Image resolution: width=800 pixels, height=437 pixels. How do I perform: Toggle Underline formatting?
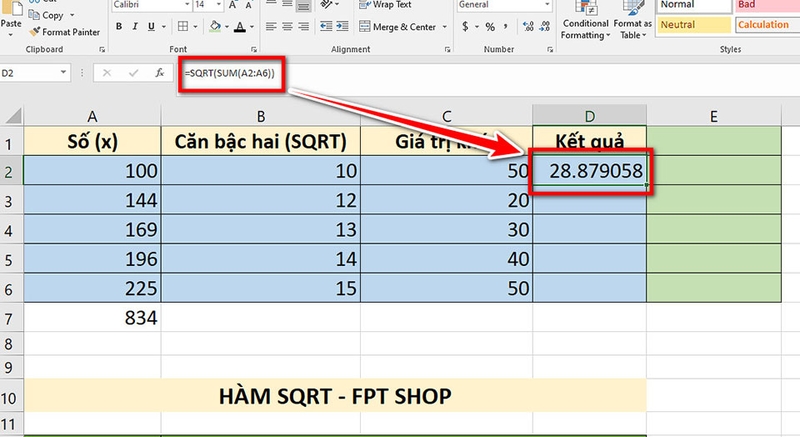[151, 27]
